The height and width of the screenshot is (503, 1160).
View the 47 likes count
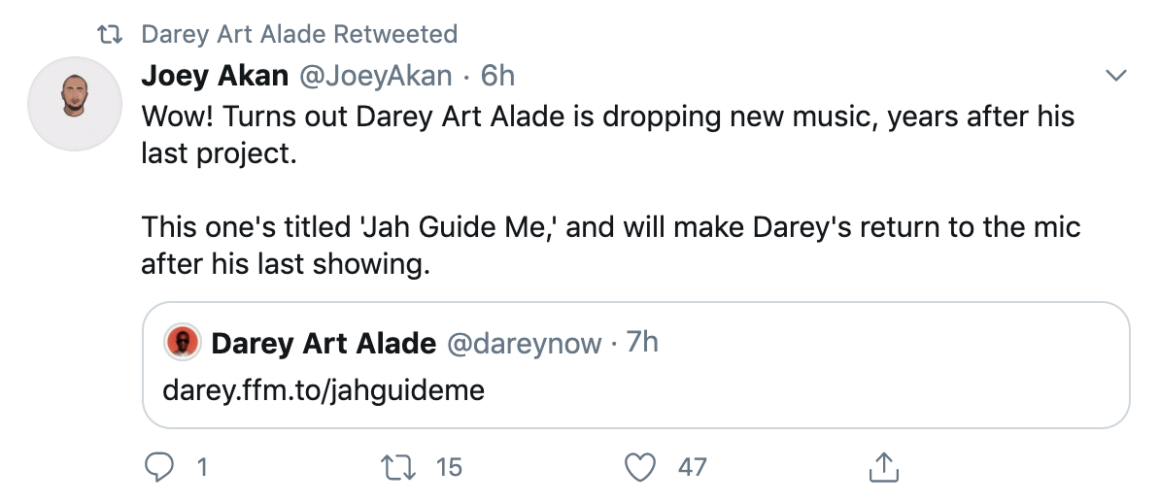(692, 466)
